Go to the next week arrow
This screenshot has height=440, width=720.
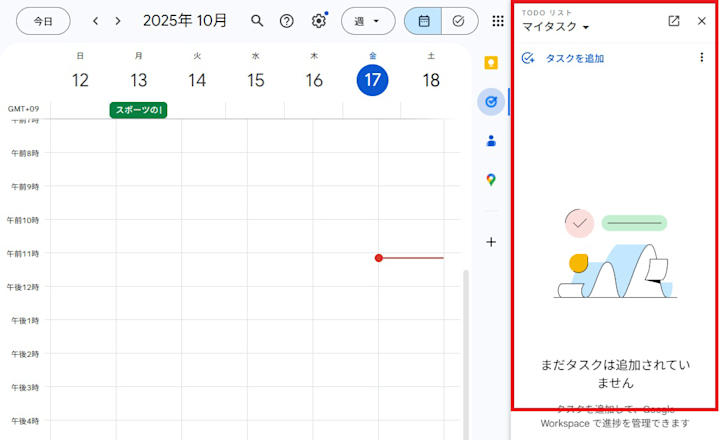point(118,21)
